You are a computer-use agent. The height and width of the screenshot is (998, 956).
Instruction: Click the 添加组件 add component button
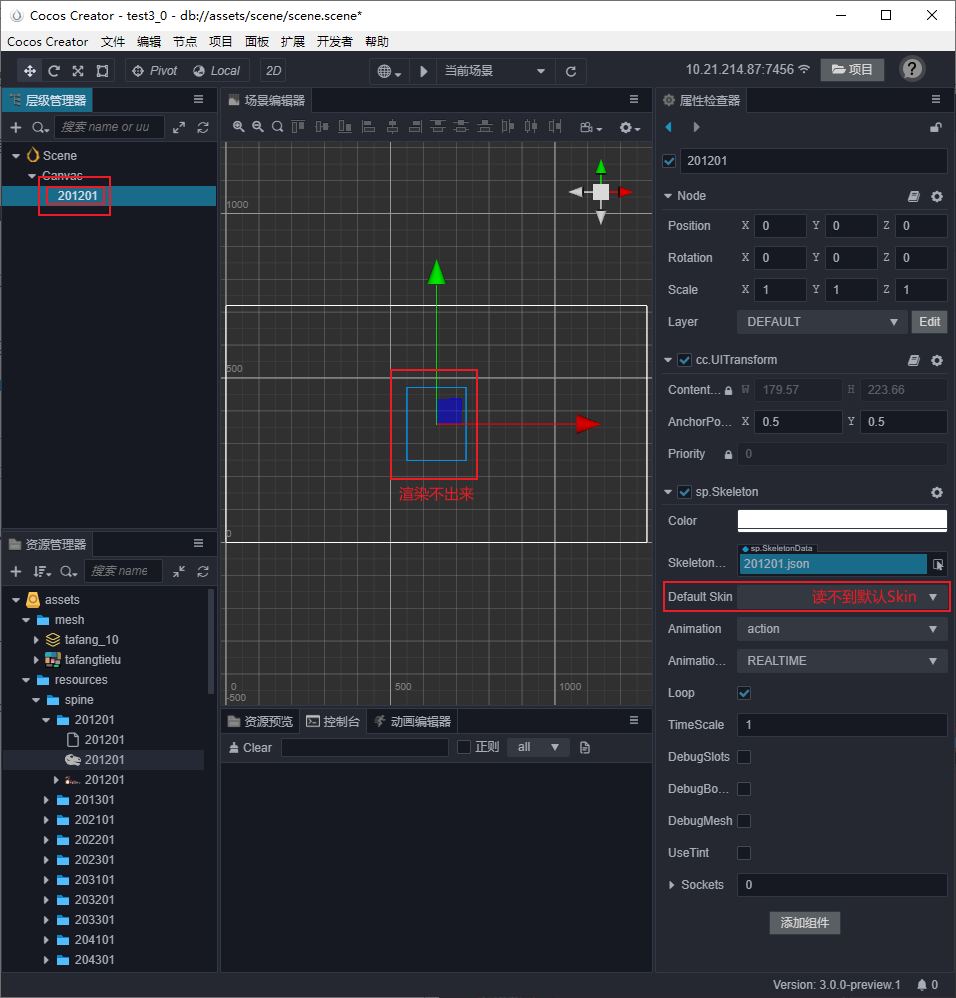[805, 922]
